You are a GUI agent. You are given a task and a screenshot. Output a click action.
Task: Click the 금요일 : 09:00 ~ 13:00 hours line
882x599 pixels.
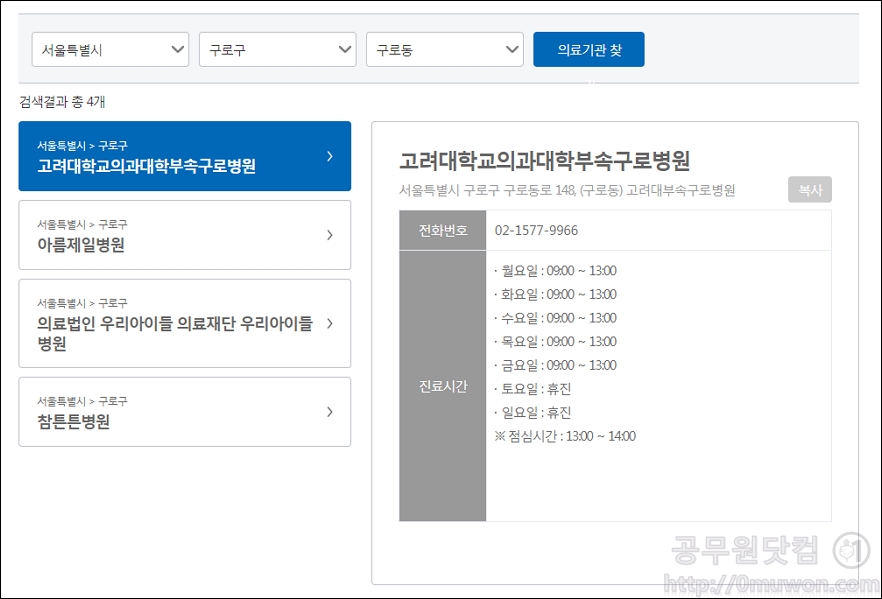coord(555,366)
